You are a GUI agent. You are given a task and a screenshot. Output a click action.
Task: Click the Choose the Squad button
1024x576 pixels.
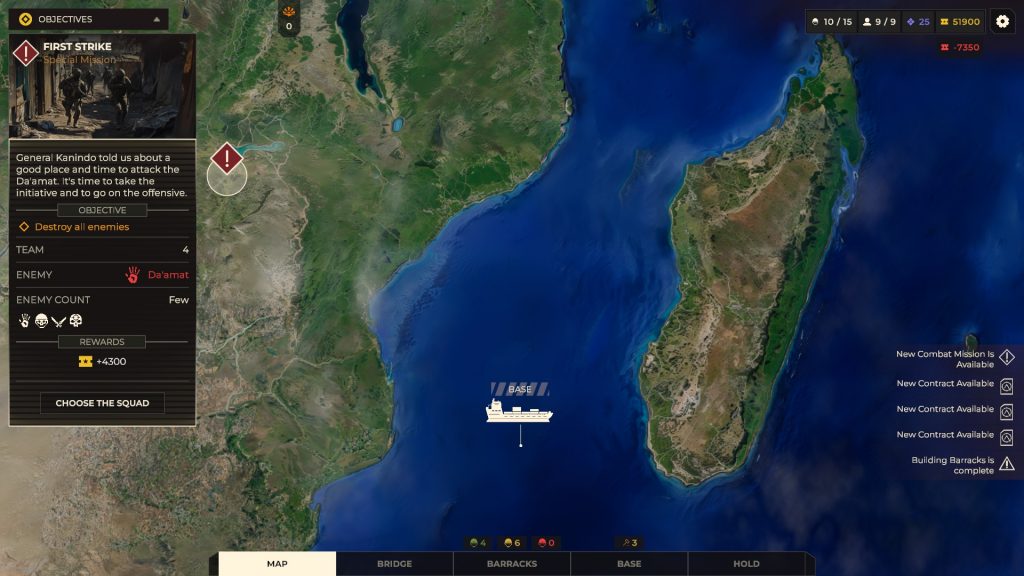pos(102,403)
